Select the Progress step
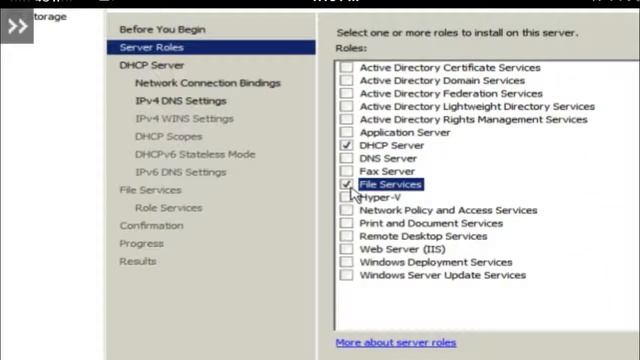Screen dimensions: 640x360 click(141, 244)
